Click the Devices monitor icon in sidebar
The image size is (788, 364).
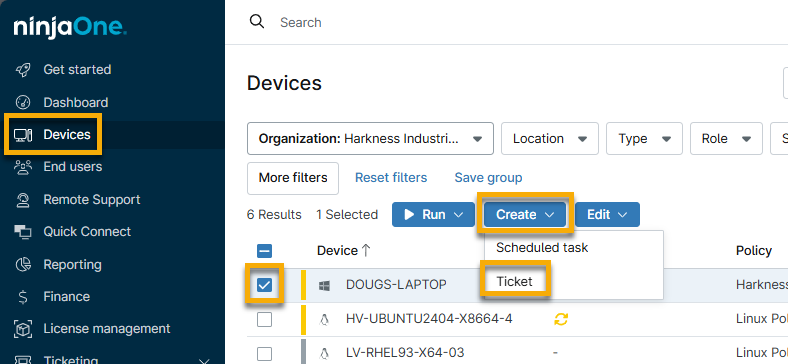[23, 135]
